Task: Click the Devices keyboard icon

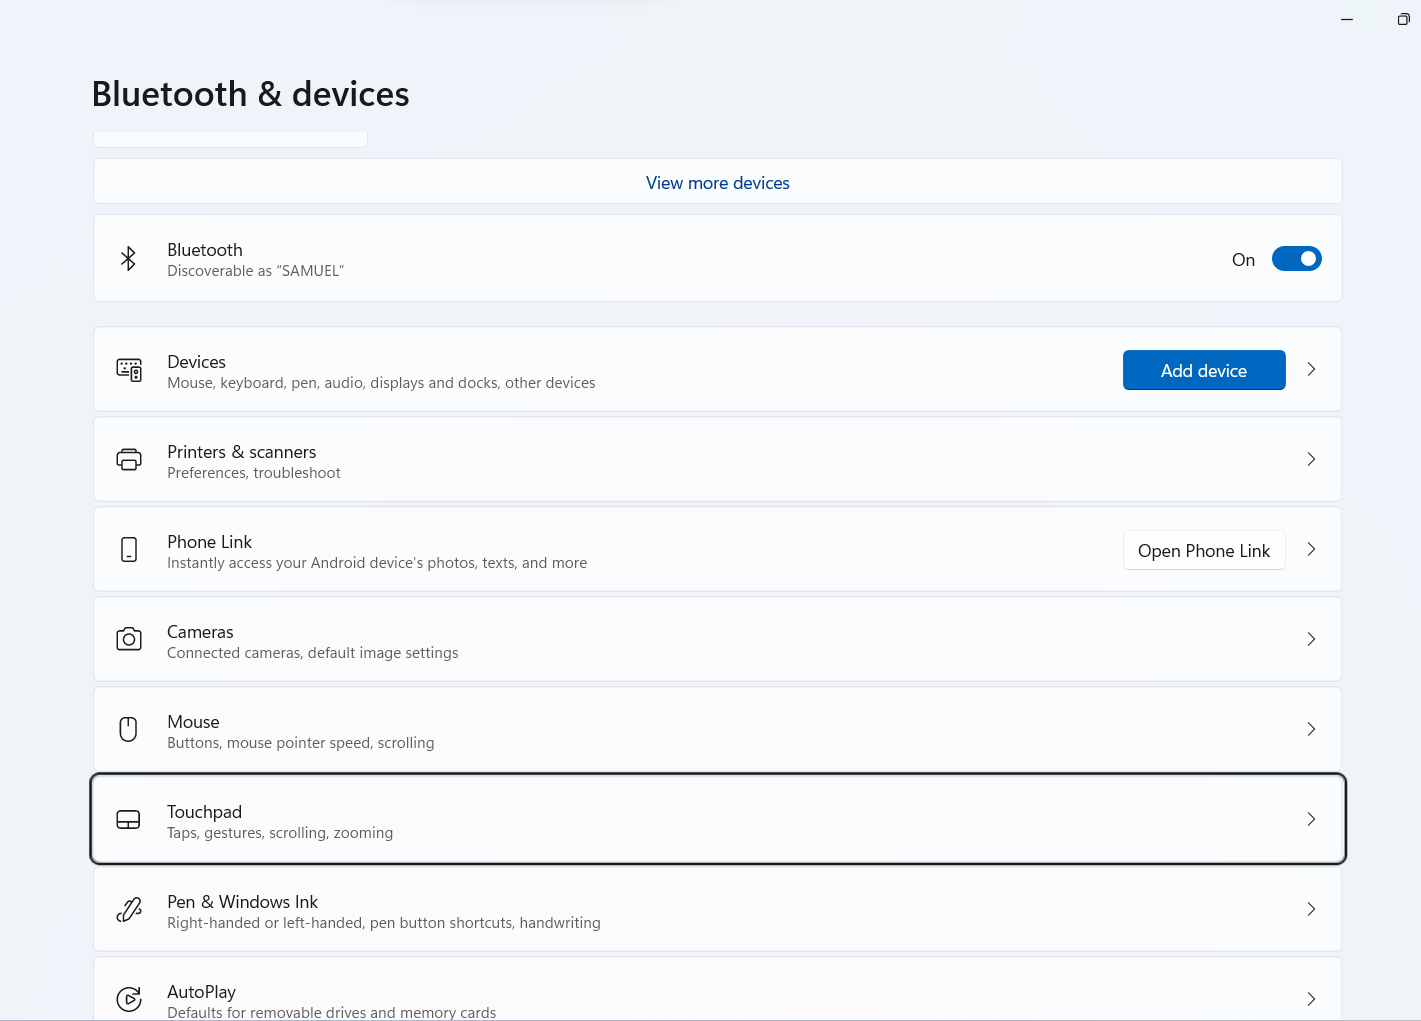Action: point(129,370)
